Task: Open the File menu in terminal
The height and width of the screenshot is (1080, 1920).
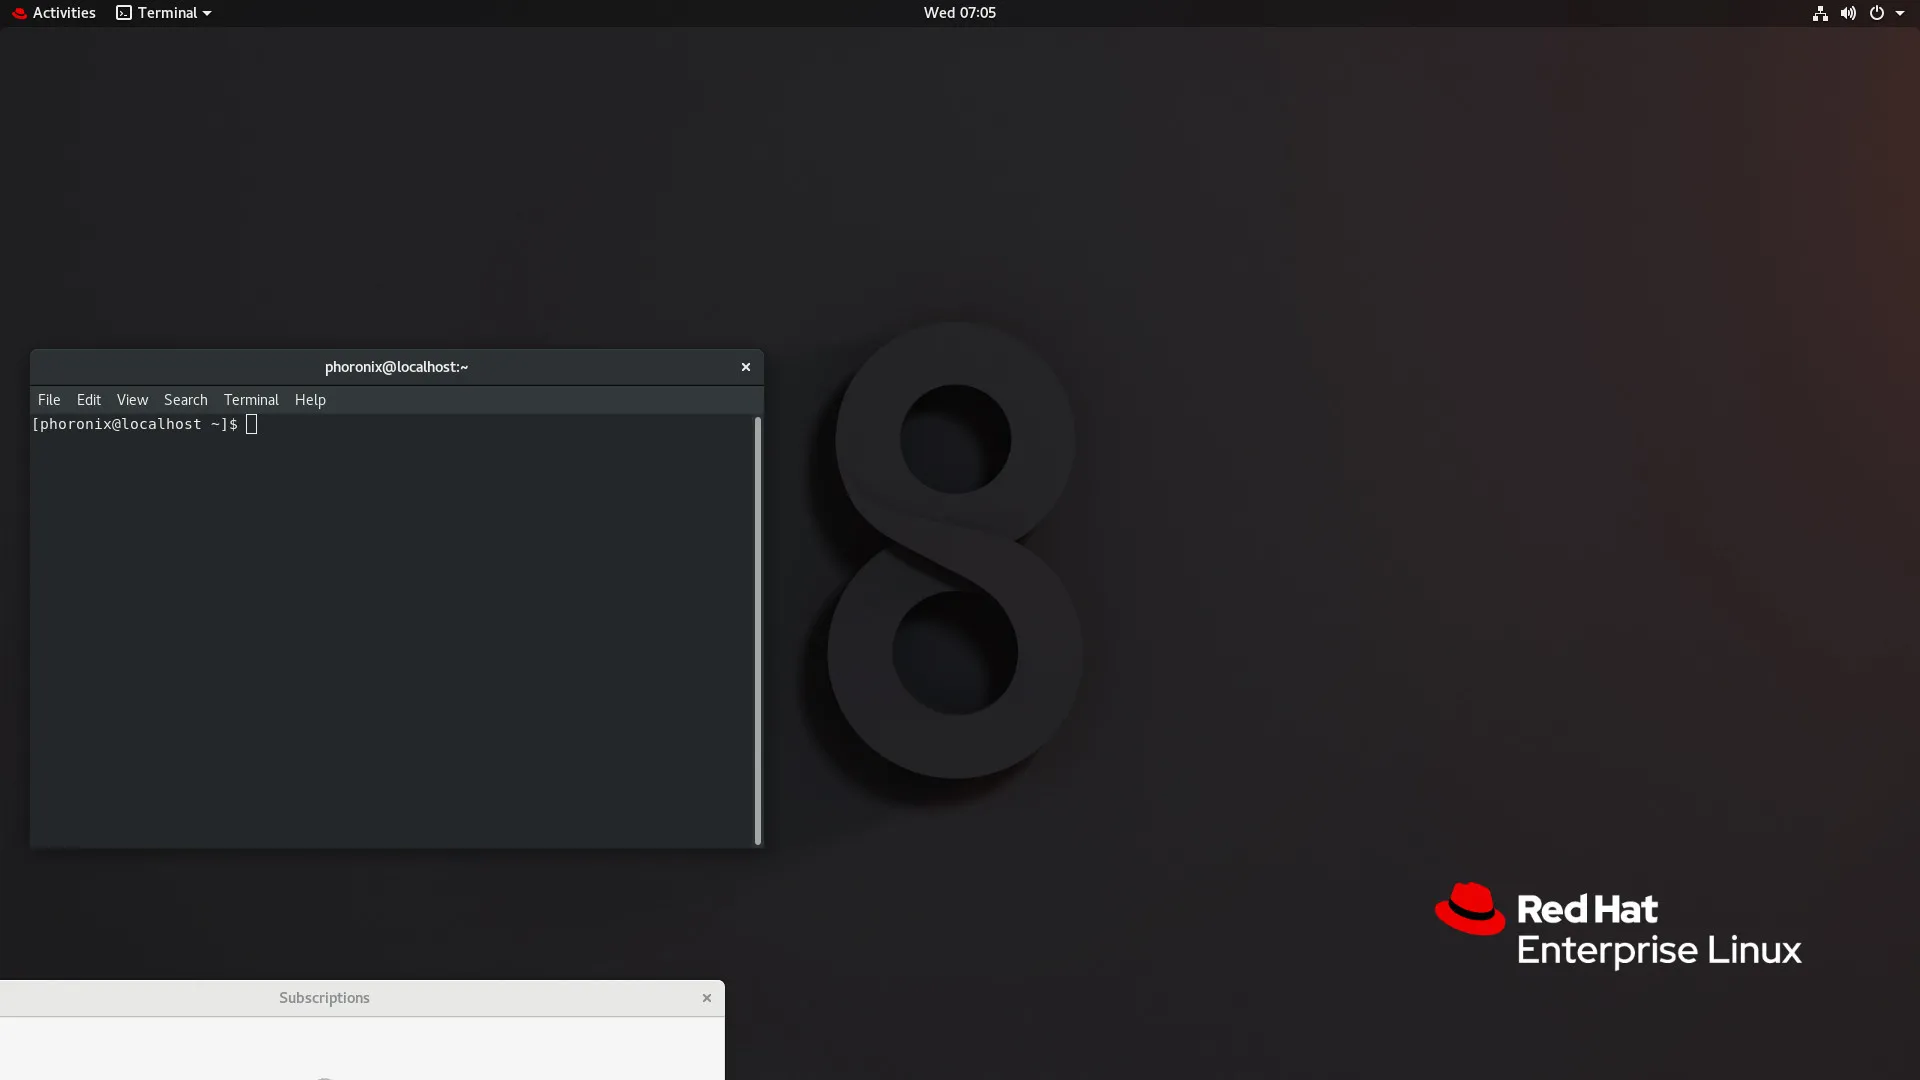Action: pos(49,400)
